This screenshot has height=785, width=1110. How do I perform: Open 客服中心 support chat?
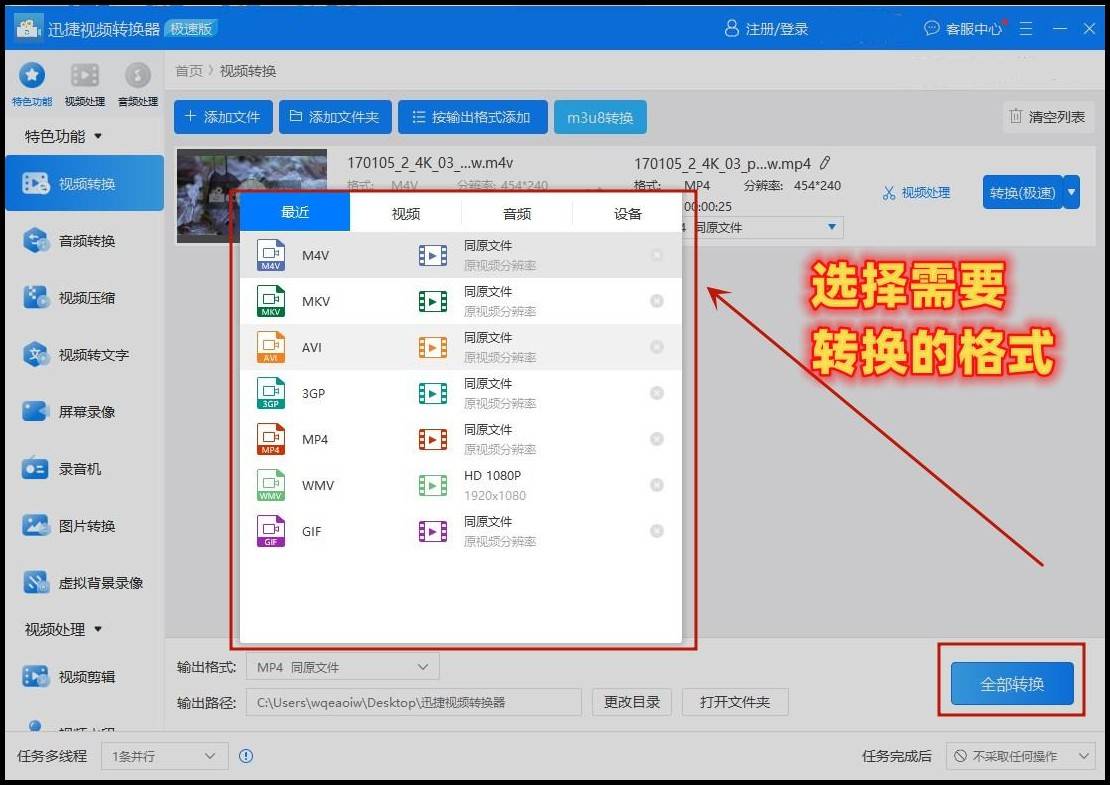(x=963, y=29)
